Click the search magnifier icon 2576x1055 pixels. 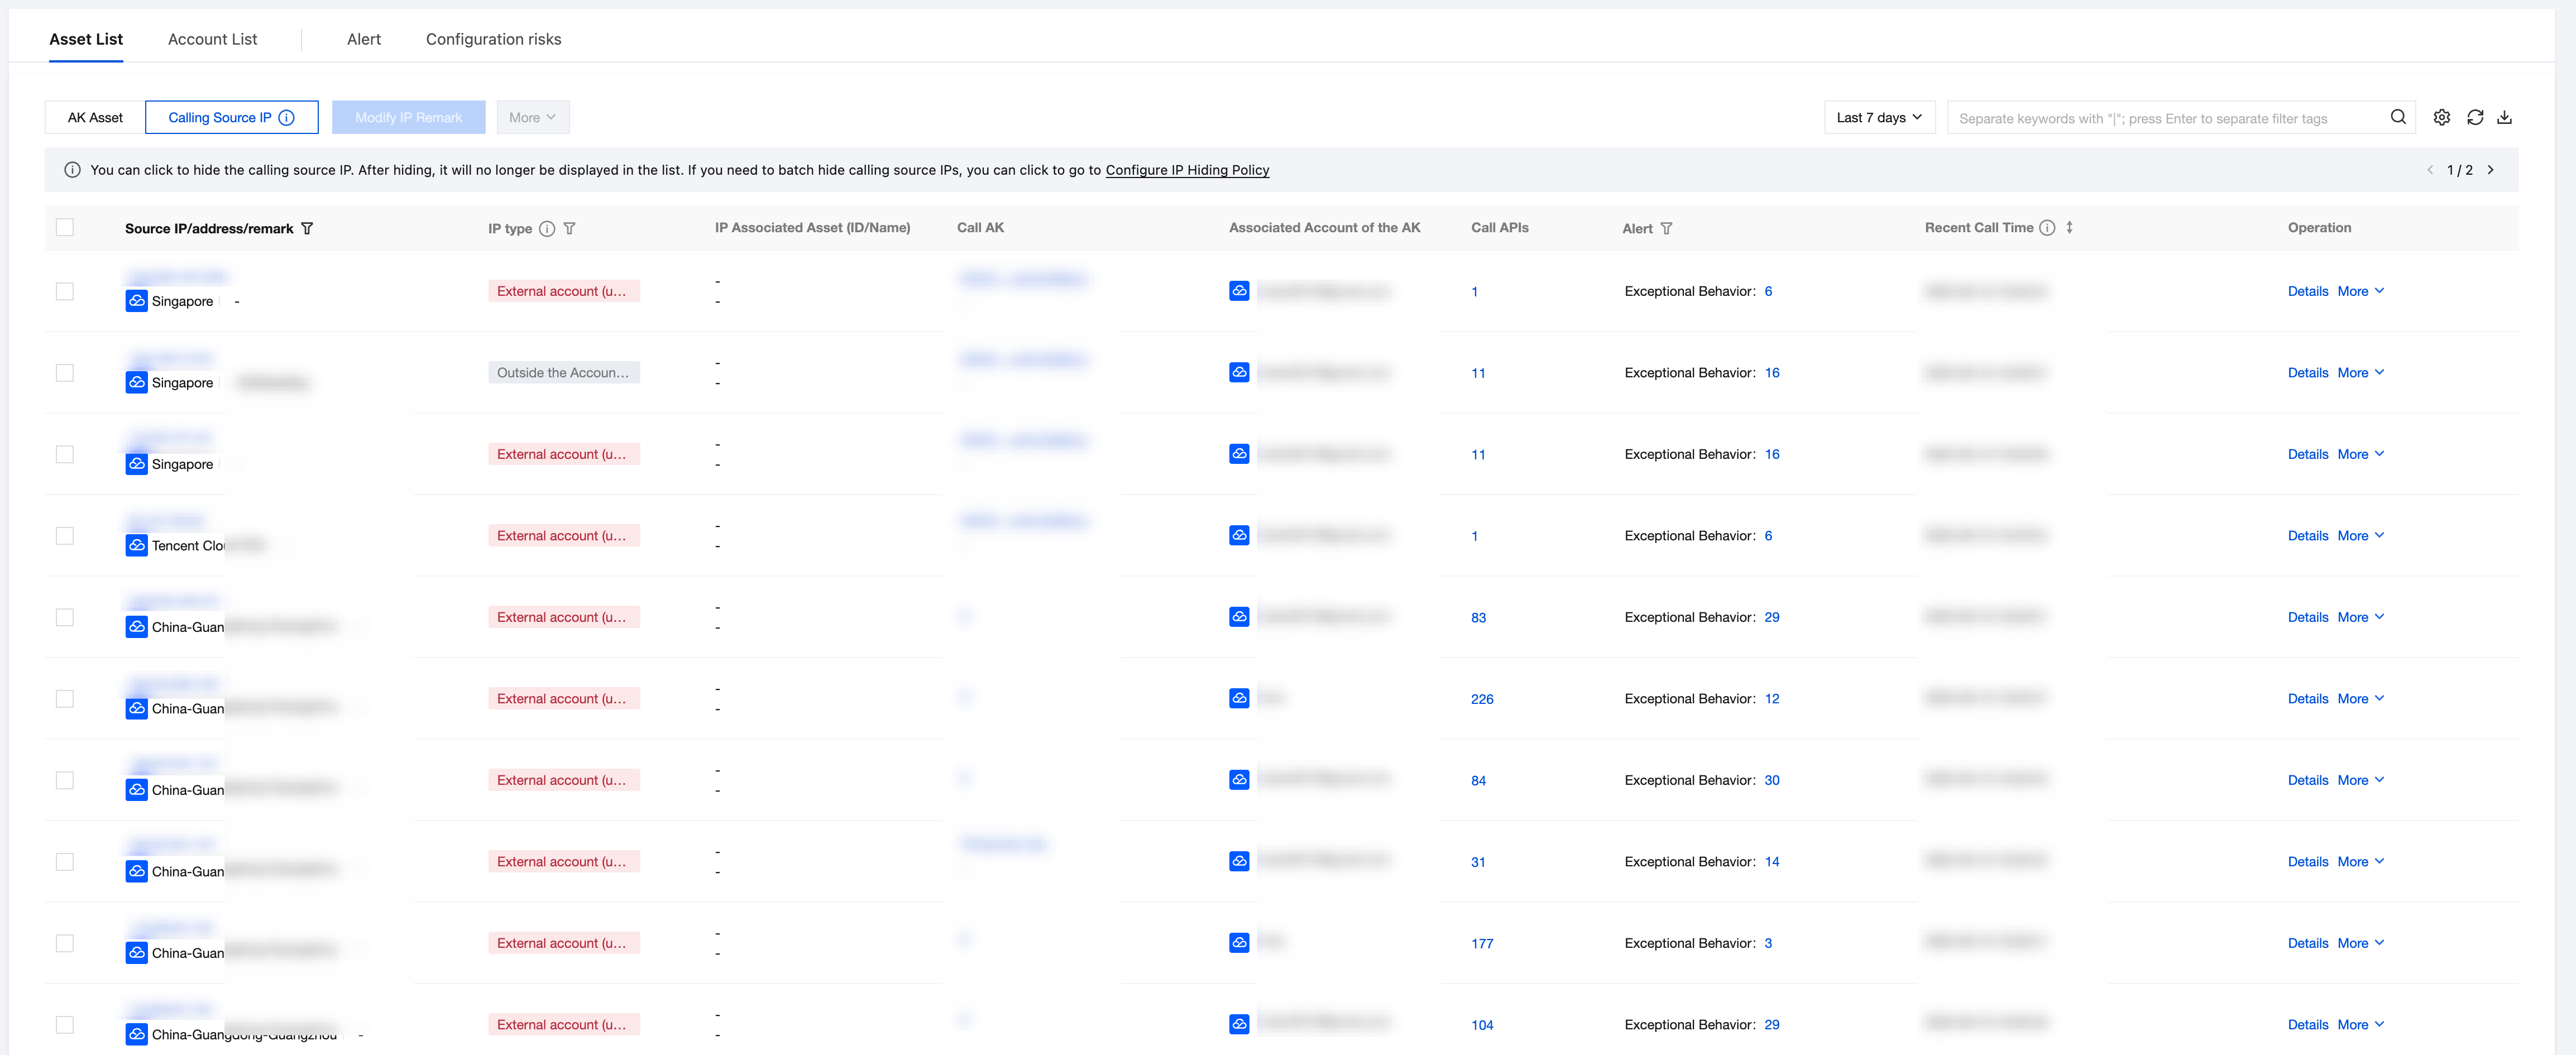click(x=2398, y=117)
